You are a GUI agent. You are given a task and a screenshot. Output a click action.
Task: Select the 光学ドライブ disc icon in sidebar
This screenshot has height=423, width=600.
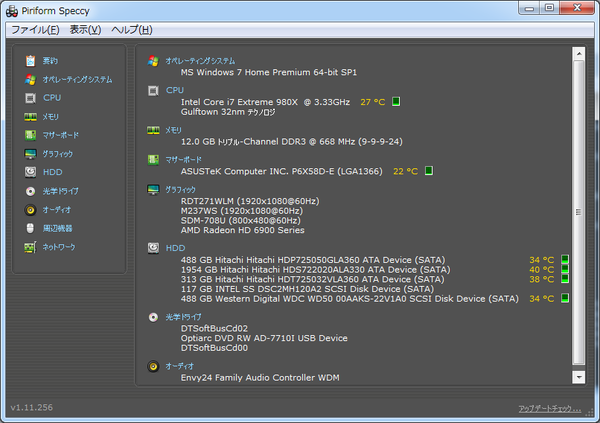[x=30, y=191]
